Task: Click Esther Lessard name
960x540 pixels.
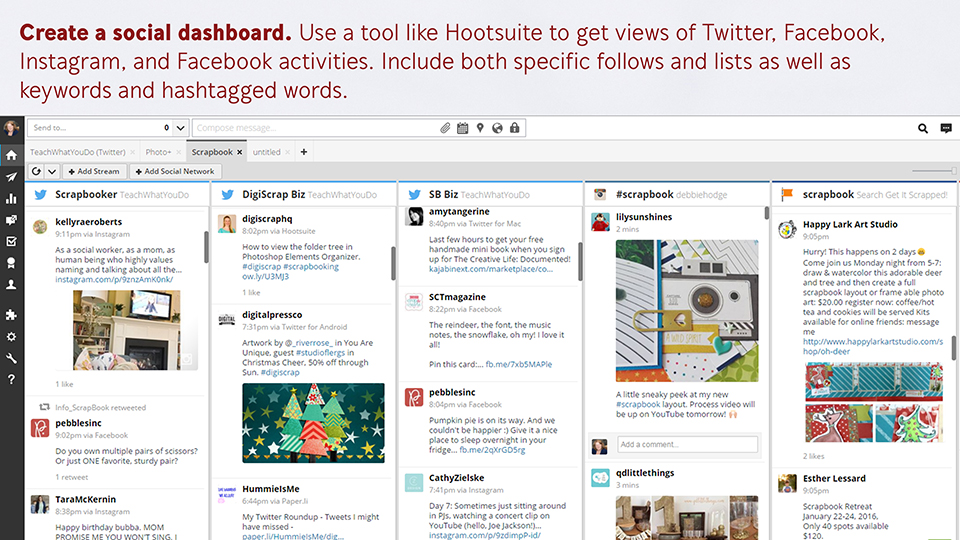Action: tap(834, 478)
